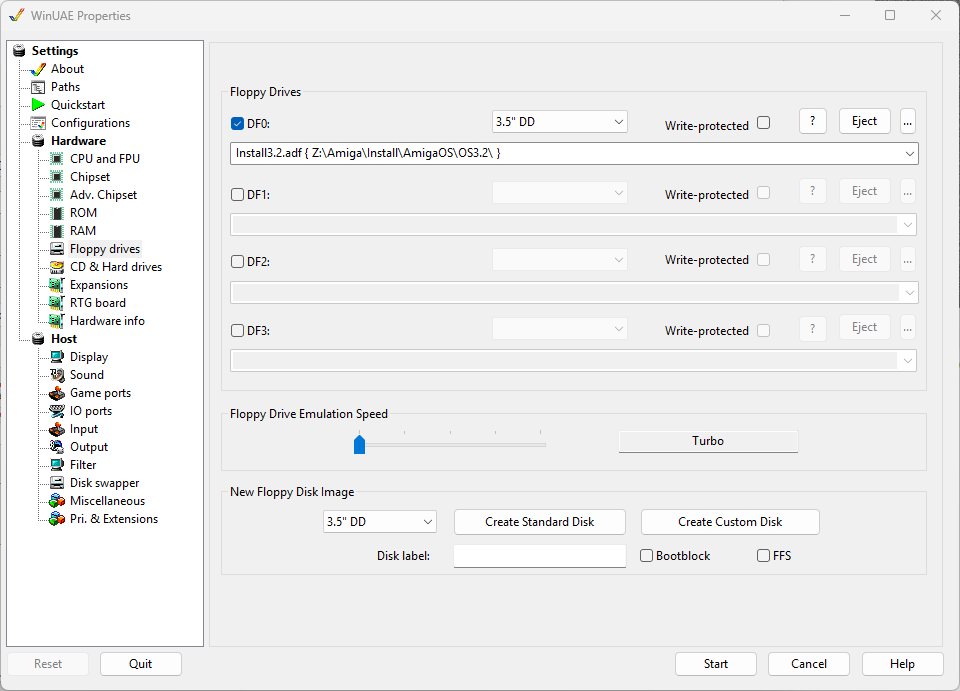Disable the DF0 floppy drive checkbox
The width and height of the screenshot is (960, 691).
click(237, 124)
